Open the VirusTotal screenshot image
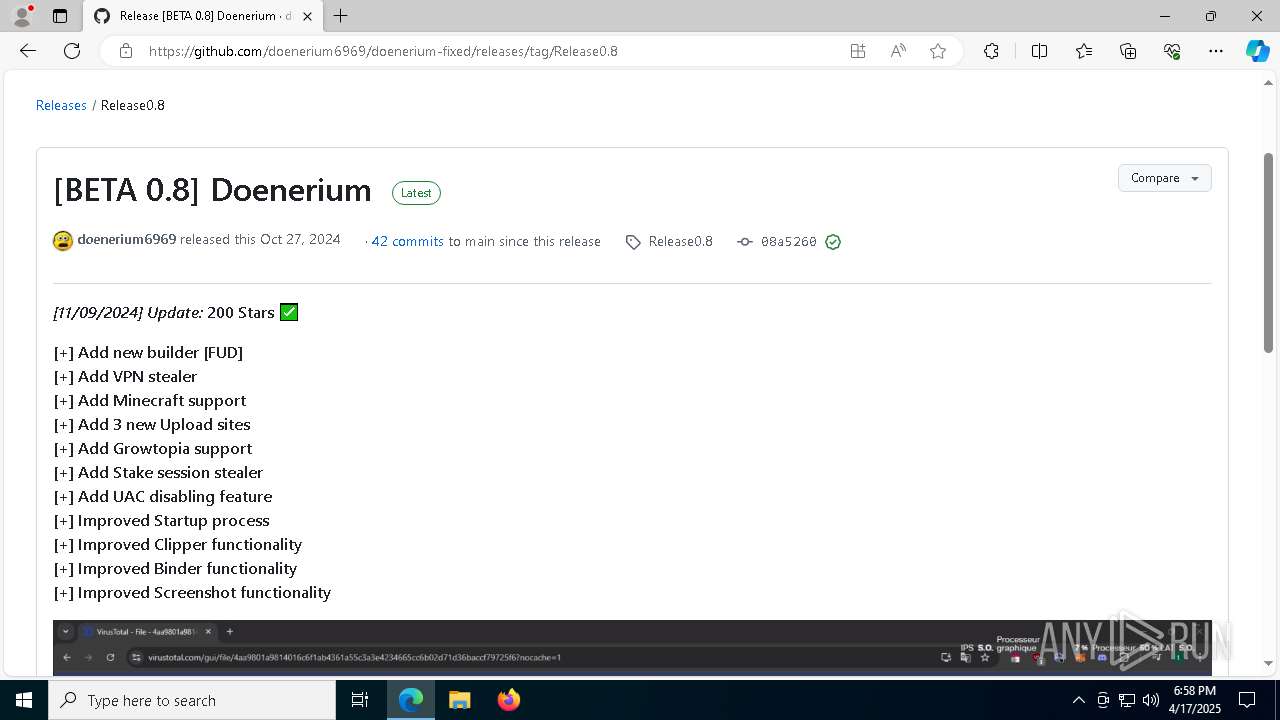This screenshot has width=1280, height=720. [x=632, y=648]
